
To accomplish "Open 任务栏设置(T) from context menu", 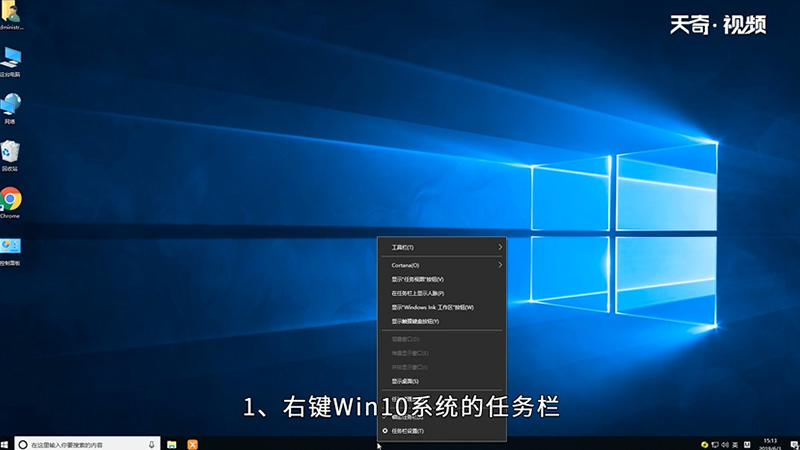I will point(442,431).
